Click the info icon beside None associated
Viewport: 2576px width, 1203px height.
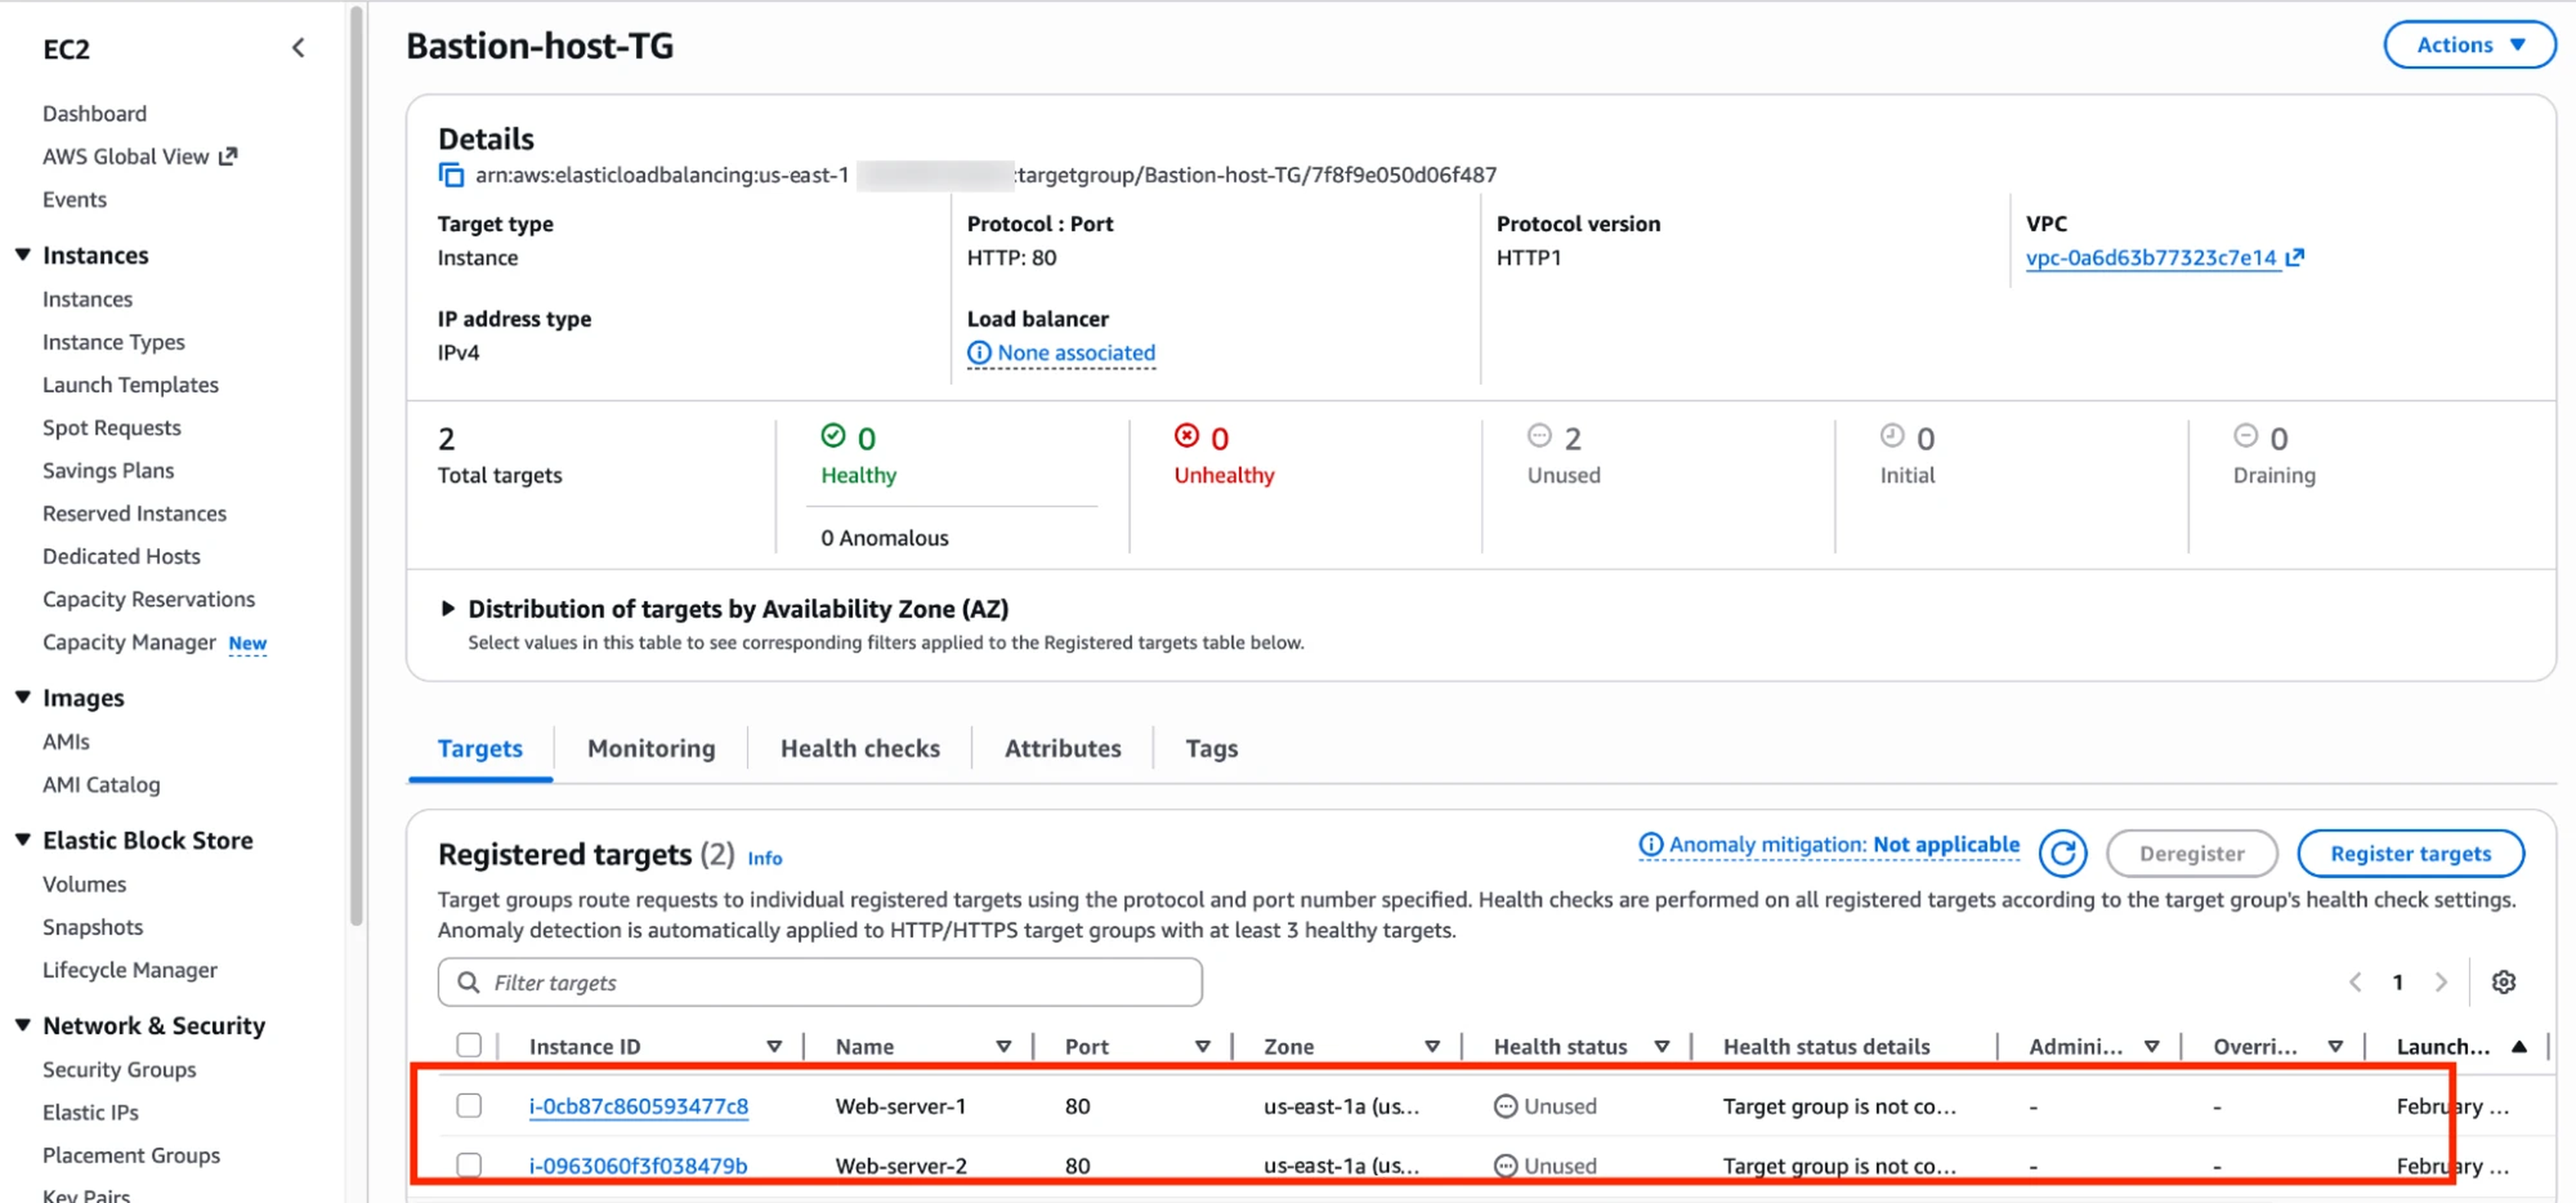click(x=979, y=353)
